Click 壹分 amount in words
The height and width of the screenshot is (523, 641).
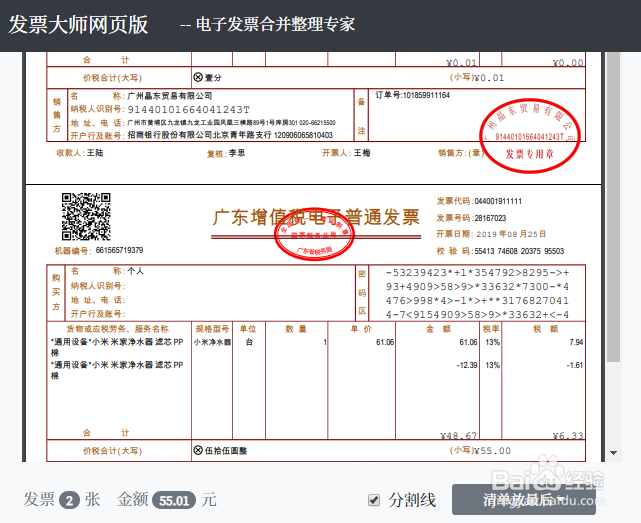[213, 78]
